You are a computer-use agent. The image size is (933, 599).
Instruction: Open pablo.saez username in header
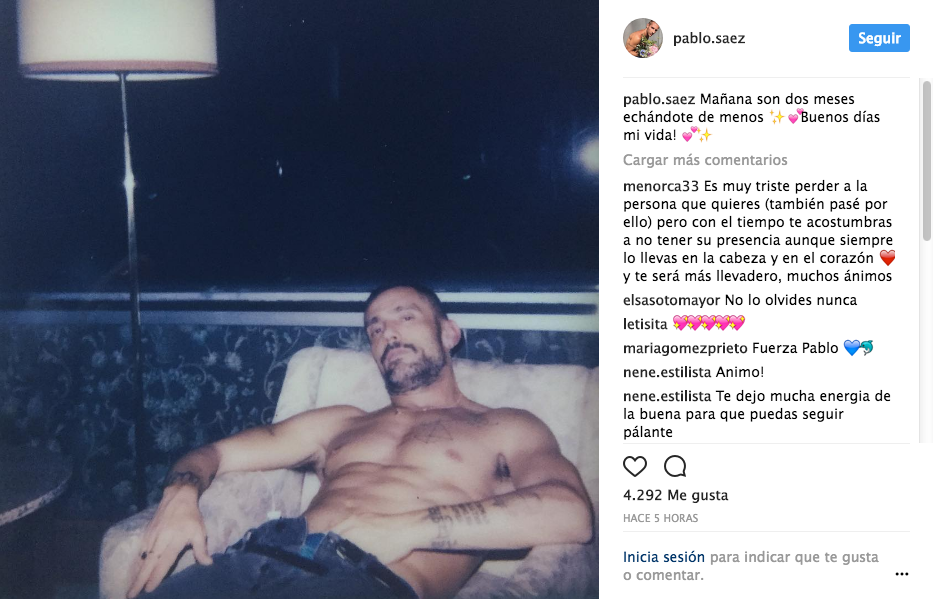709,38
